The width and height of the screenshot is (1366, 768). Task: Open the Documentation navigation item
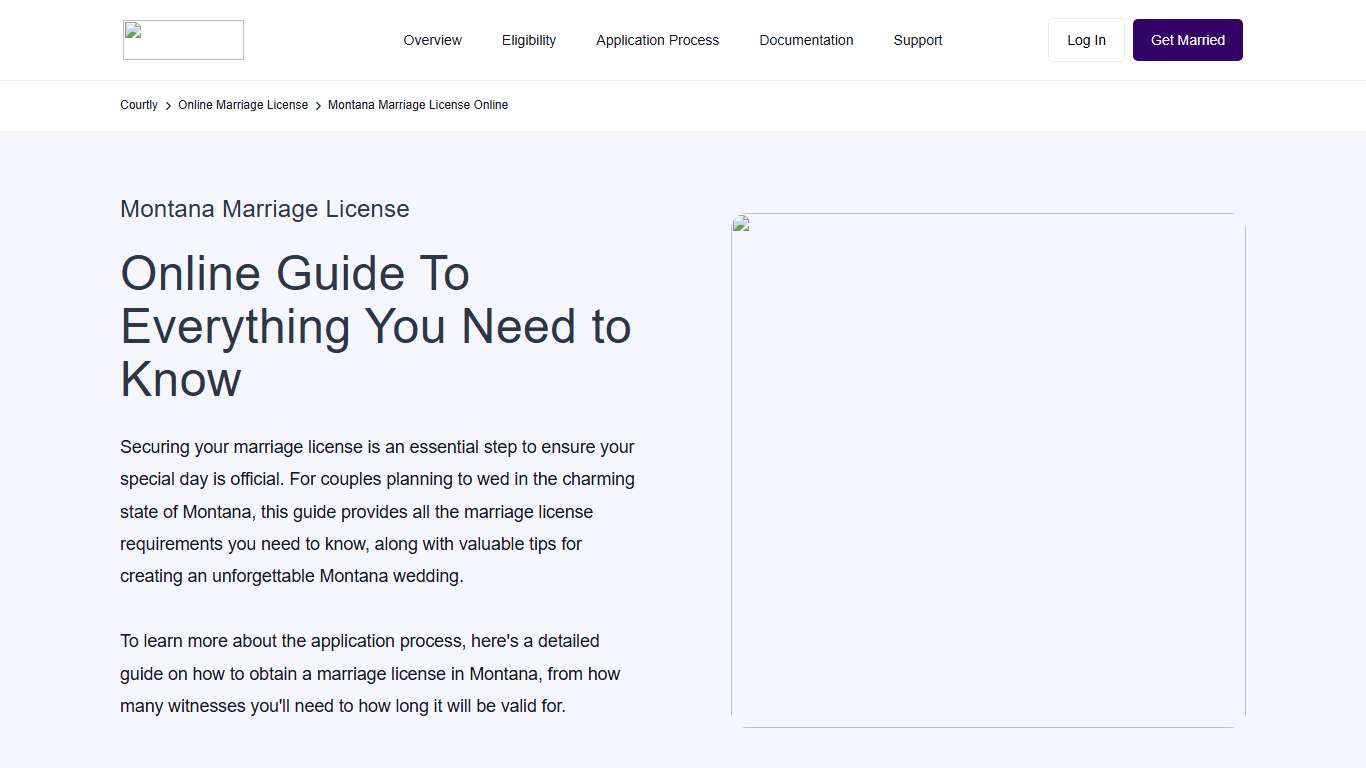pos(806,40)
